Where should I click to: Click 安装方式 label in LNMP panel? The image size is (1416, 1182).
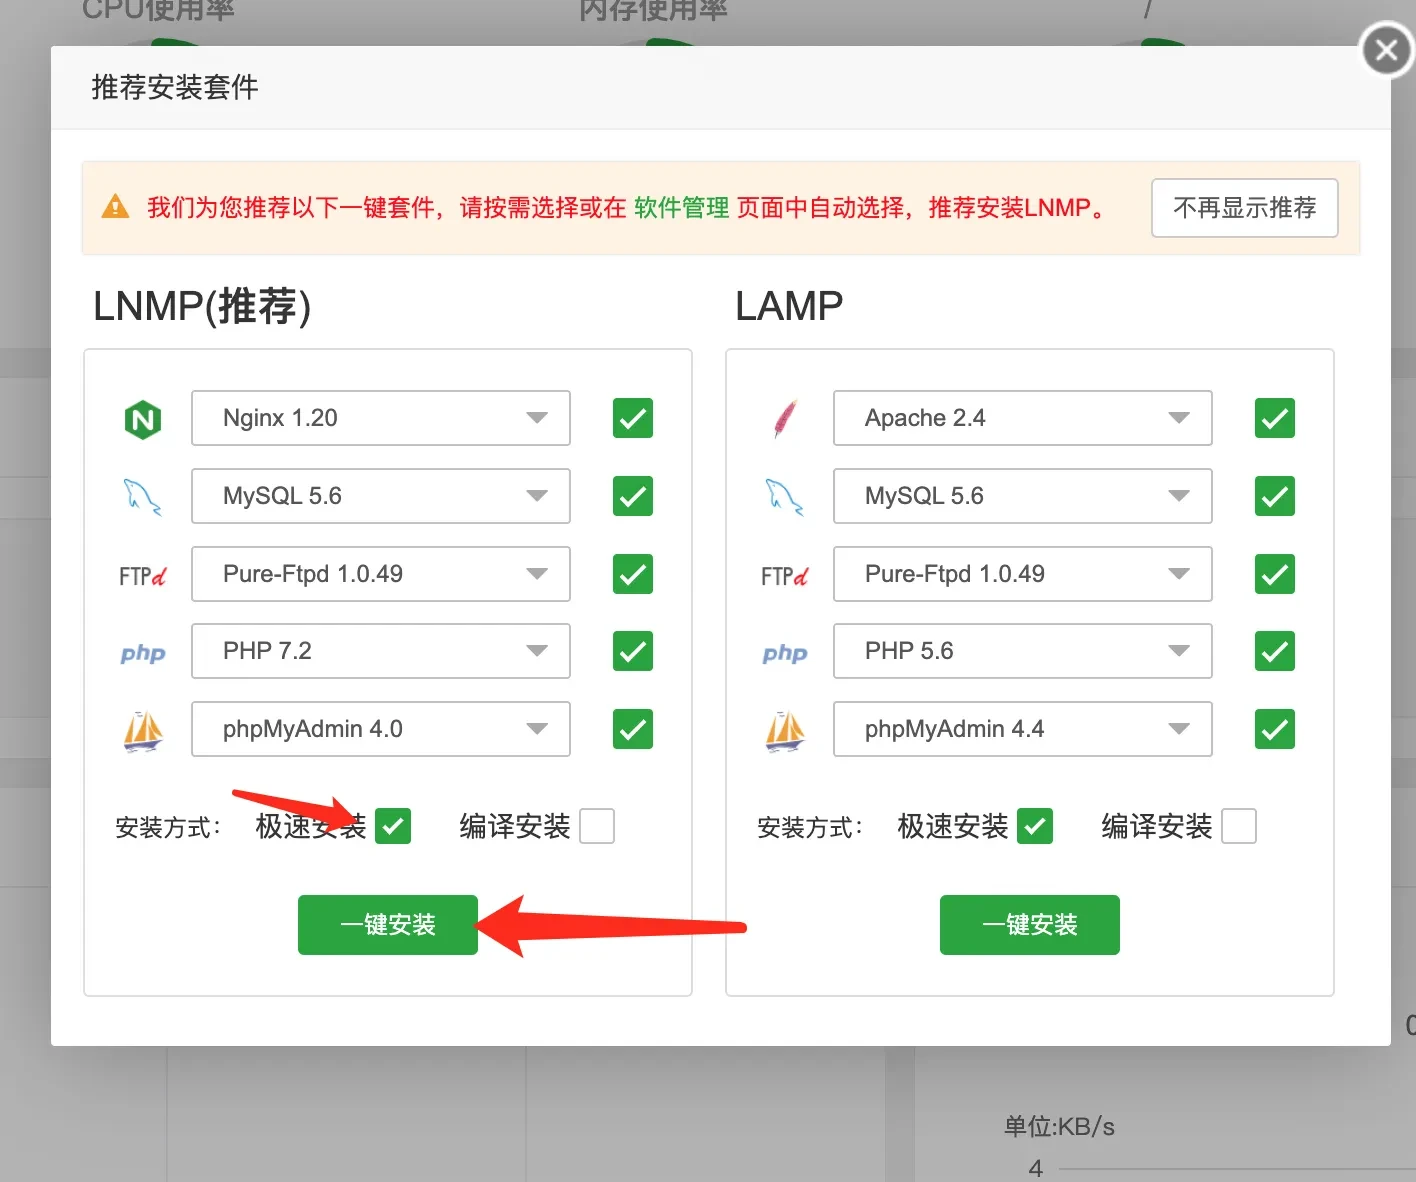tap(168, 828)
